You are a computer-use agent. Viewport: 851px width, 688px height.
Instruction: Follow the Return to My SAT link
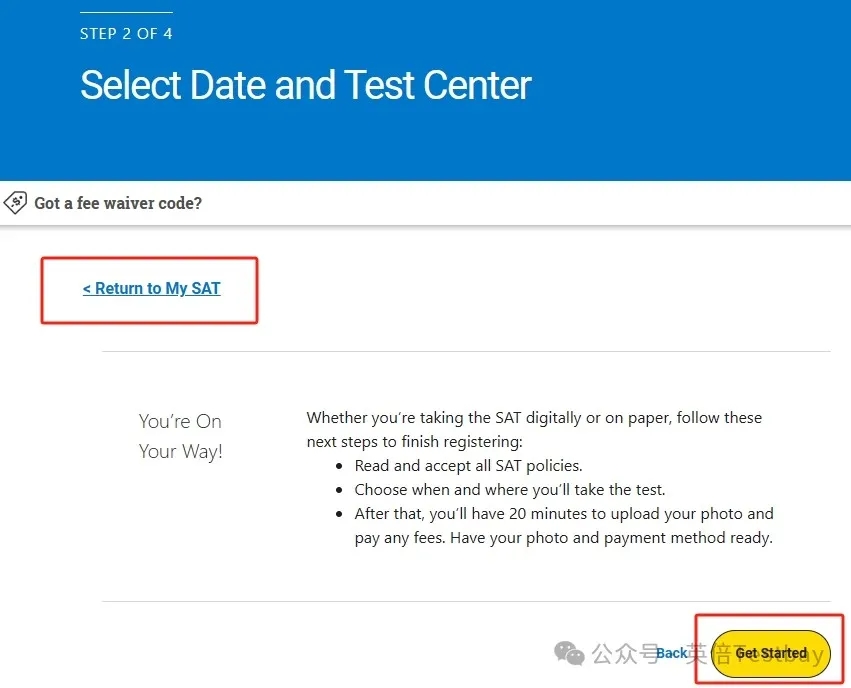pyautogui.click(x=152, y=289)
